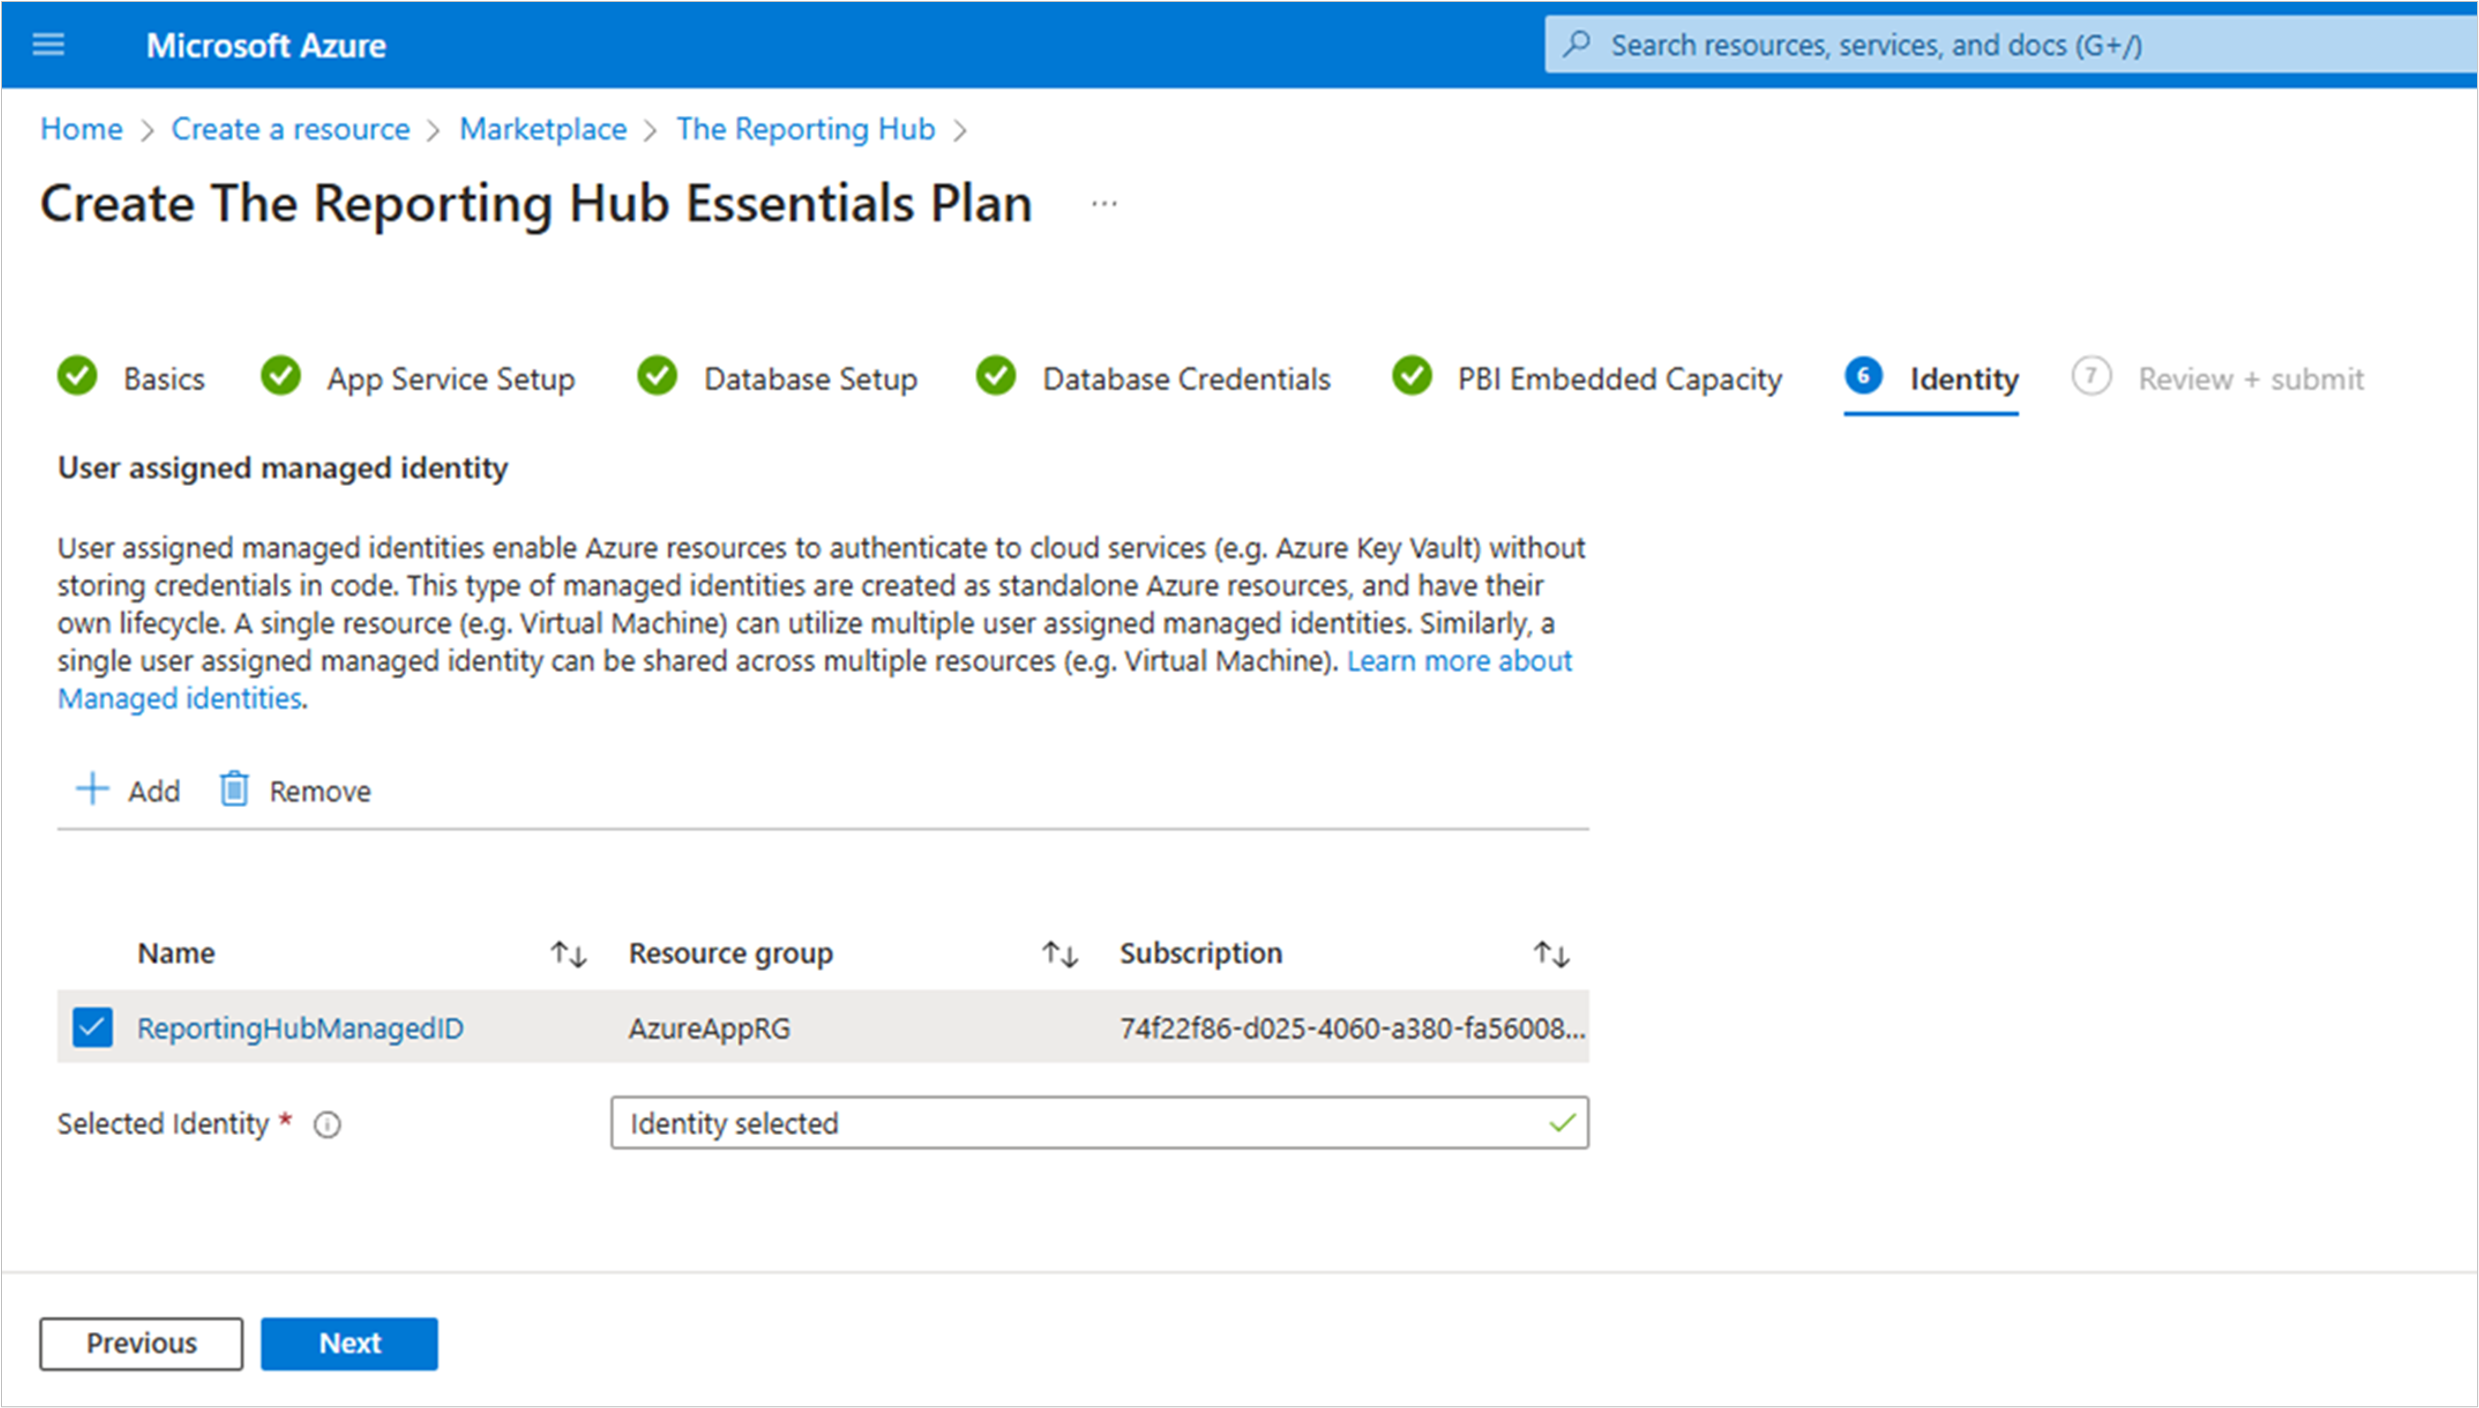Click the ellipsis next to page title
Screen dimensions: 2479x1408
[1104, 204]
